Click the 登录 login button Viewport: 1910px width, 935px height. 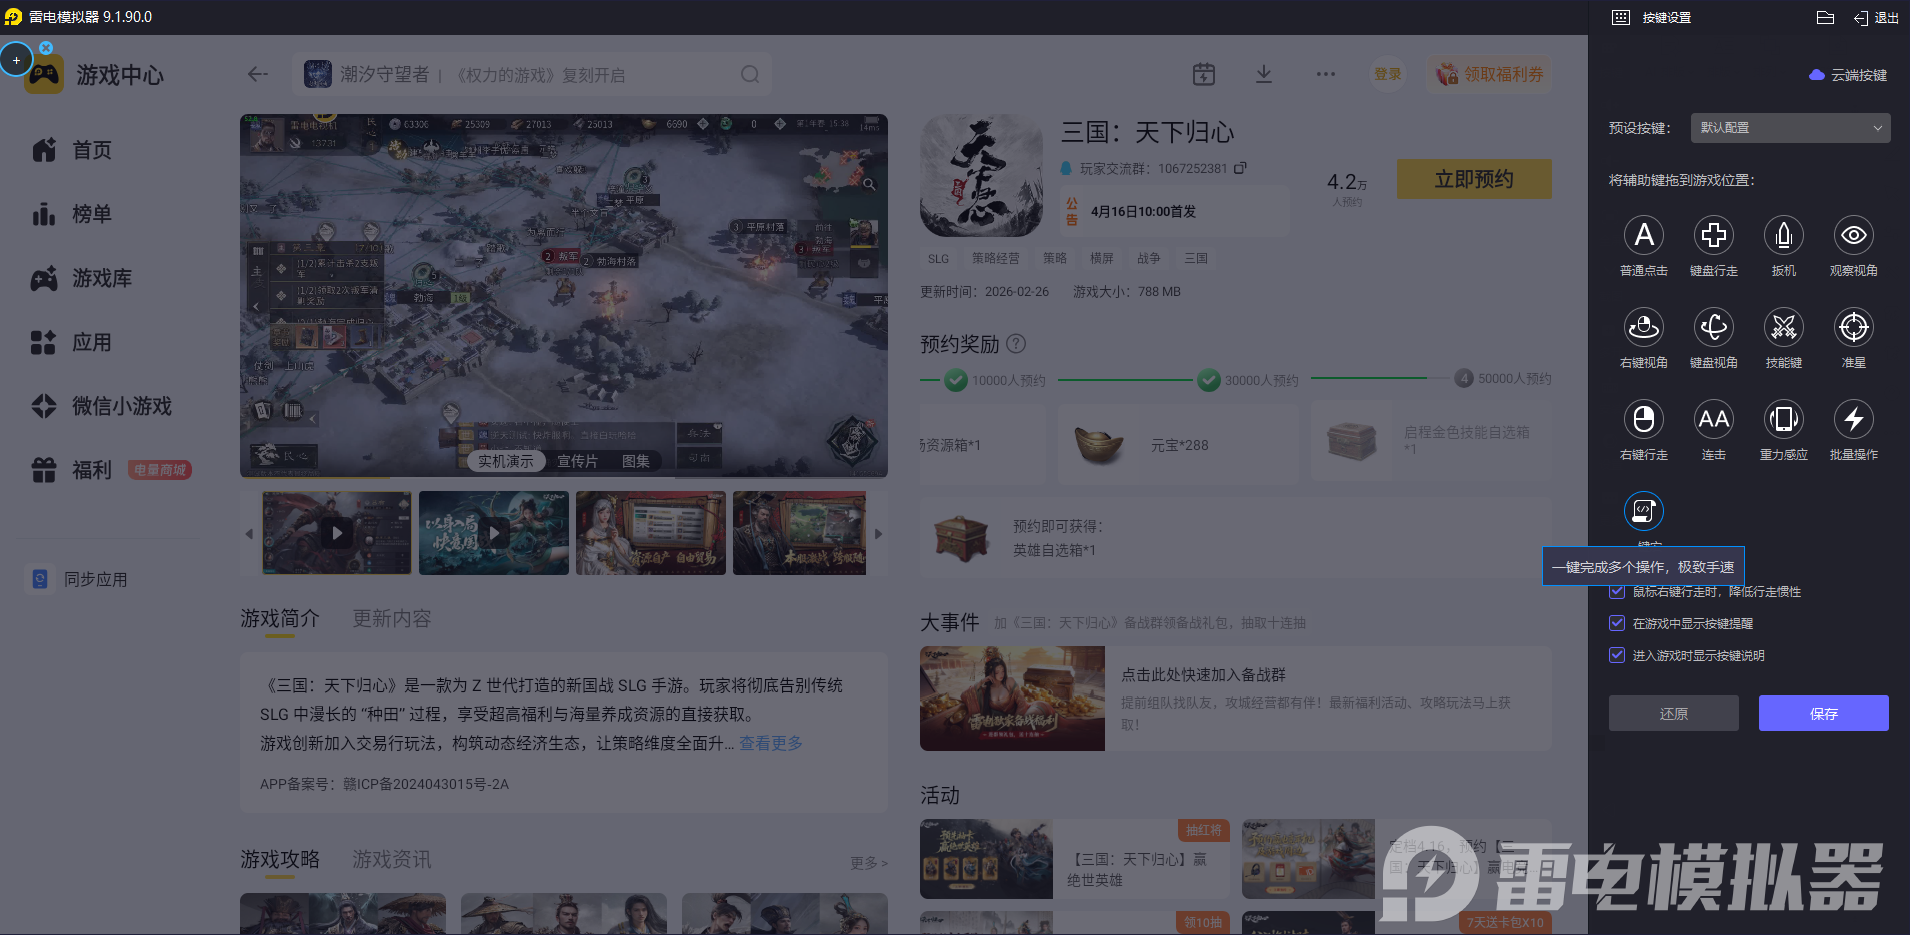pos(1388,74)
